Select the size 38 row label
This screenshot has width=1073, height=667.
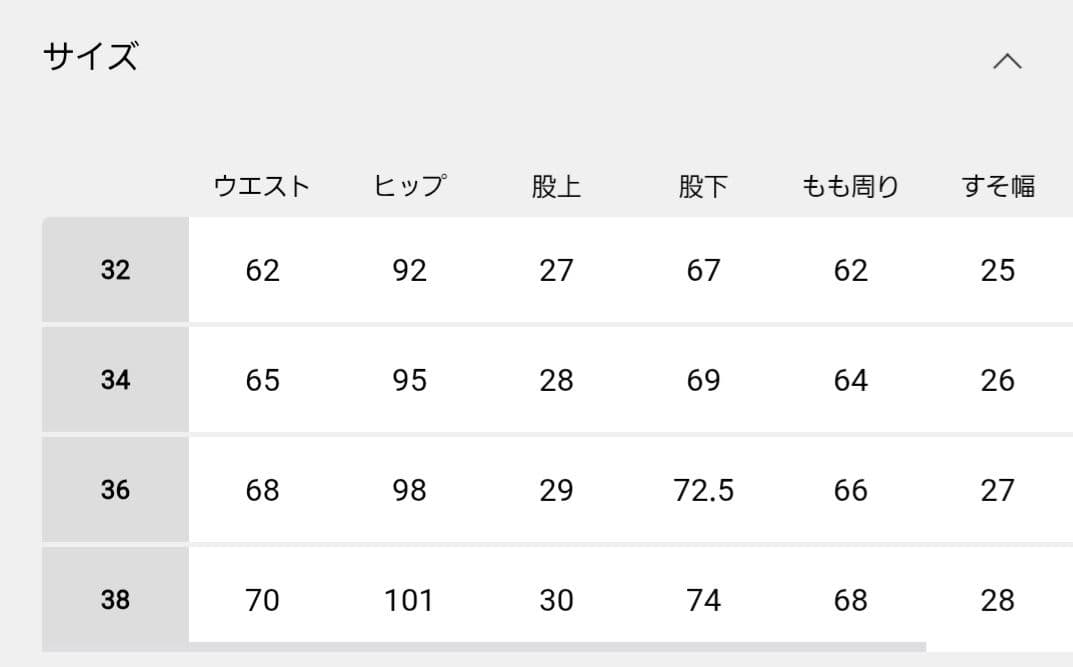point(115,600)
